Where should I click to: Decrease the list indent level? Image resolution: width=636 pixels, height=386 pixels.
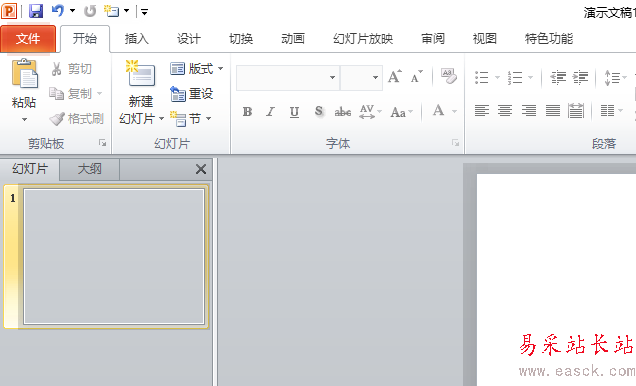click(558, 77)
